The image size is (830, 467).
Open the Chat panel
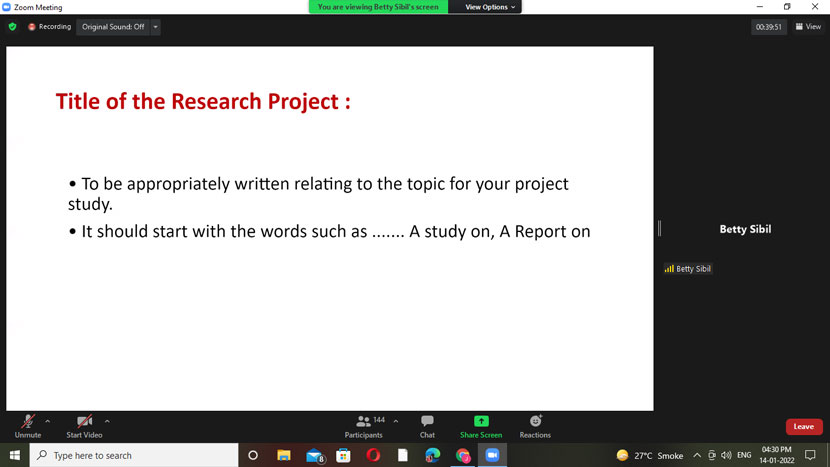click(427, 426)
